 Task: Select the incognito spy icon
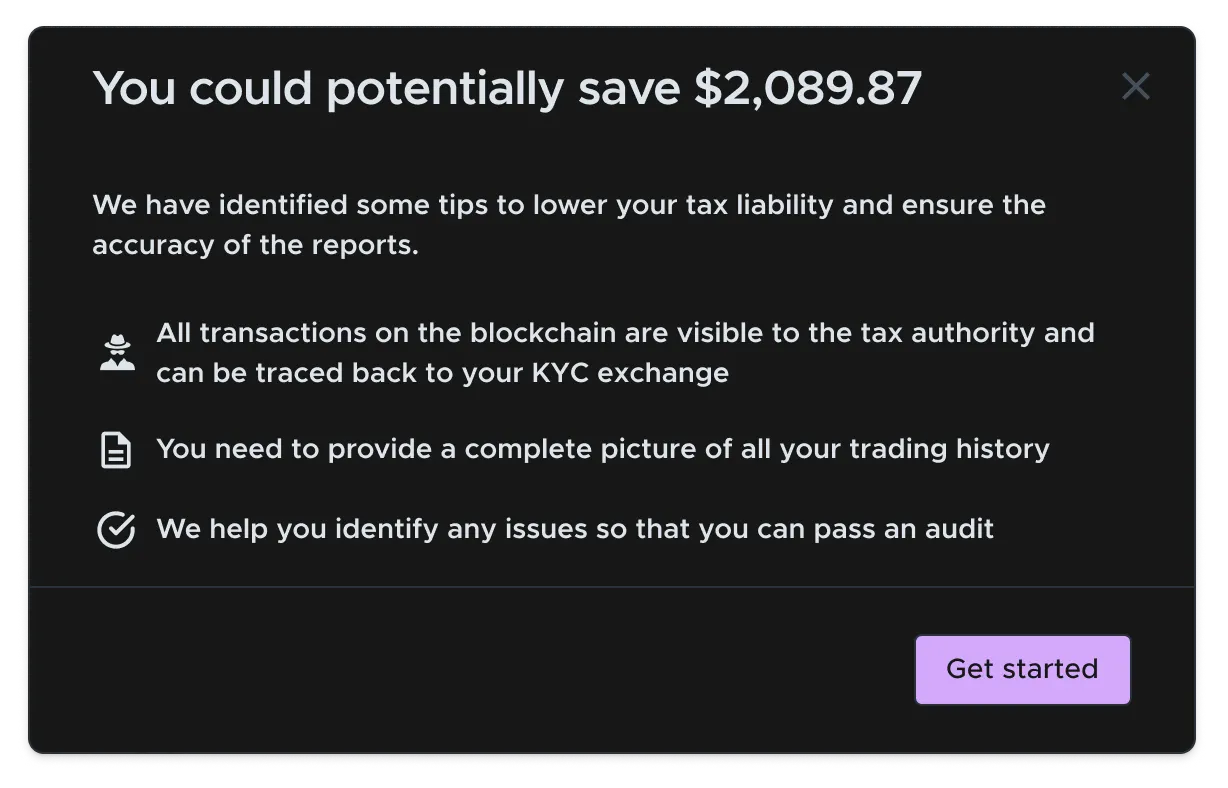(117, 352)
